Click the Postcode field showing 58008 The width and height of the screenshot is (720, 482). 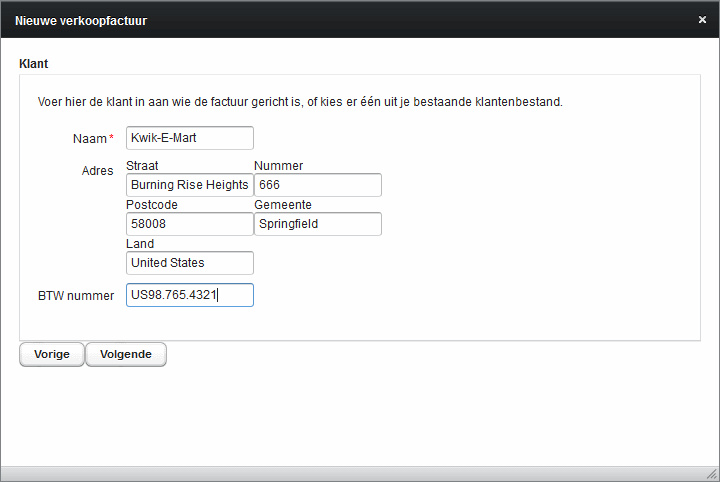(x=190, y=224)
